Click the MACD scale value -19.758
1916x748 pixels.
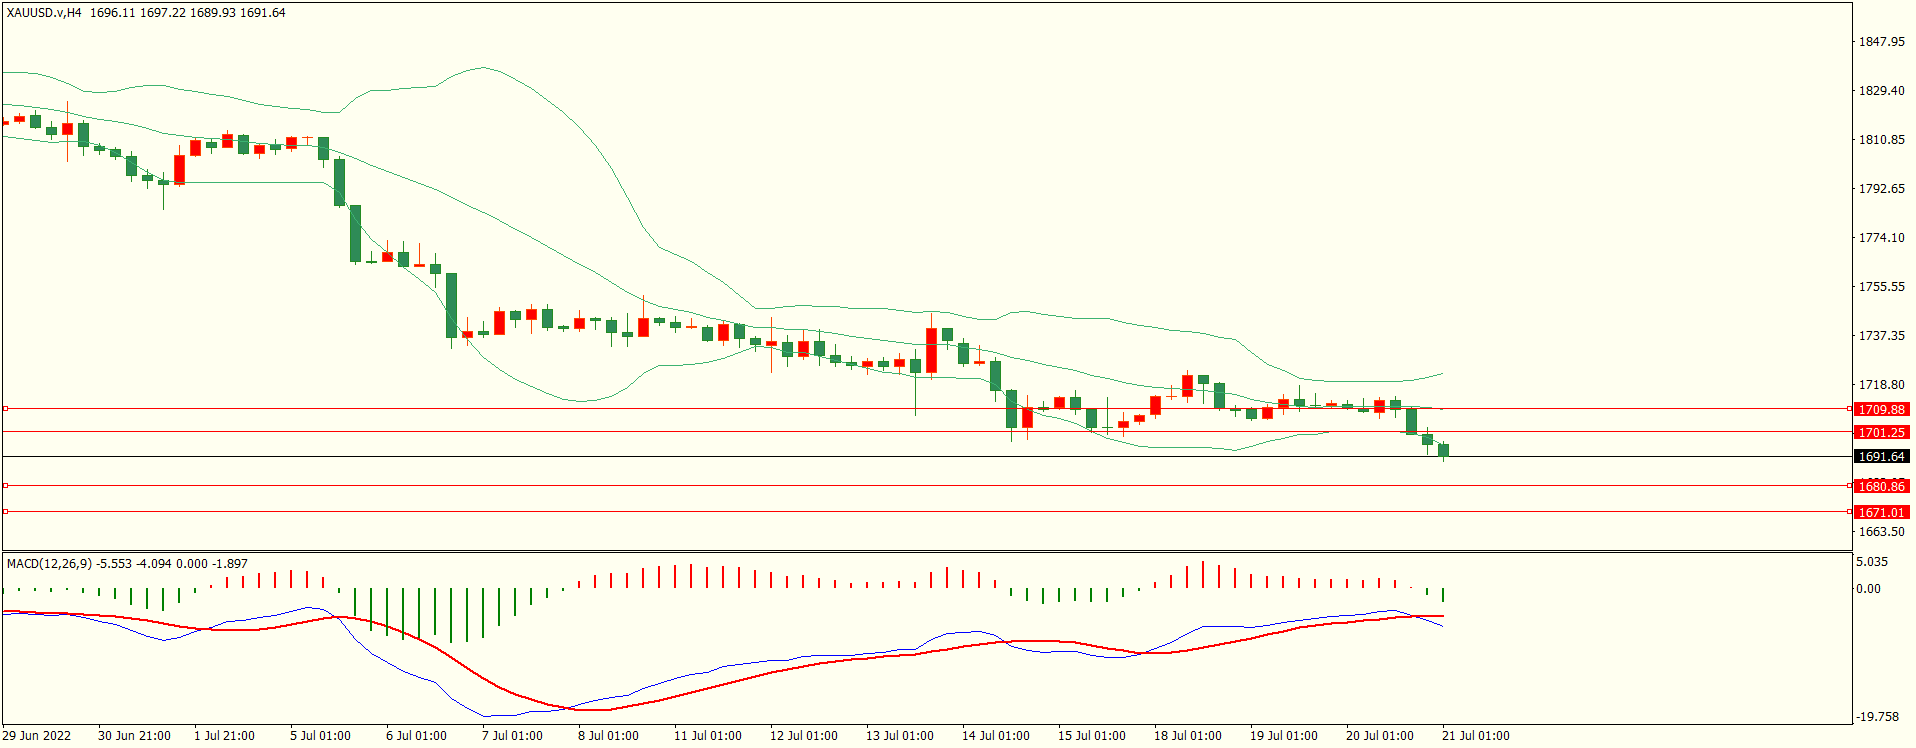click(x=1877, y=717)
